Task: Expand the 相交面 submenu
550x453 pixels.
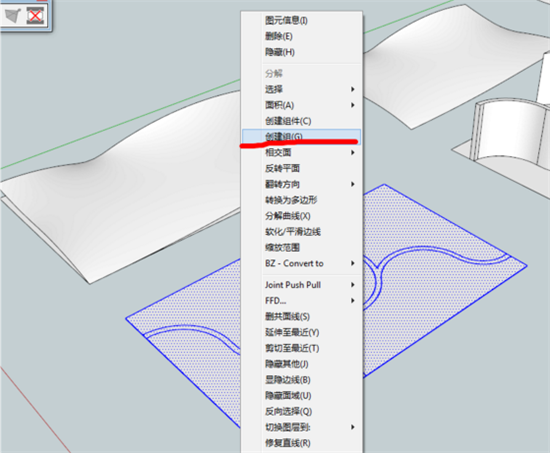Action: click(x=301, y=153)
